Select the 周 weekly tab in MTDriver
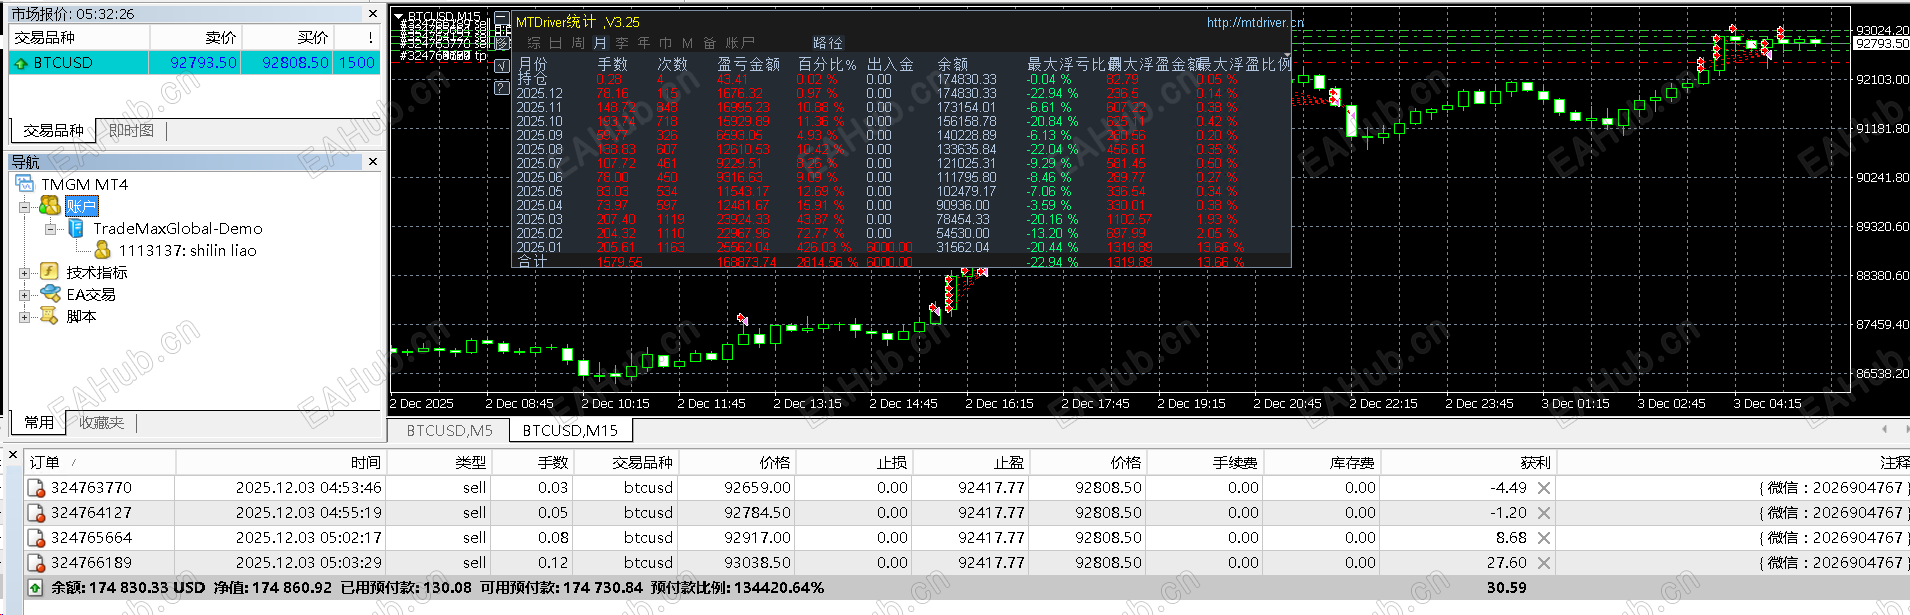 578,43
